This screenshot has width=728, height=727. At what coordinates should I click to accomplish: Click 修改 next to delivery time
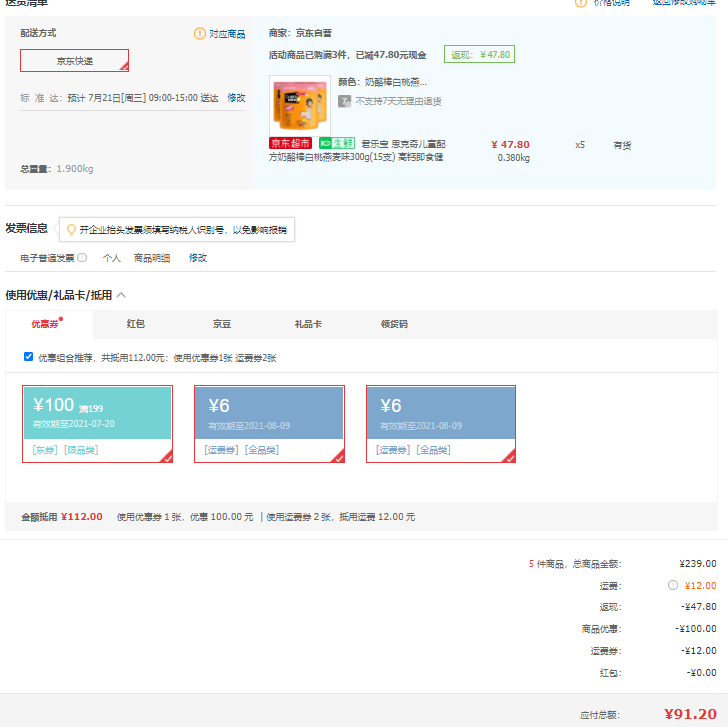(236, 98)
